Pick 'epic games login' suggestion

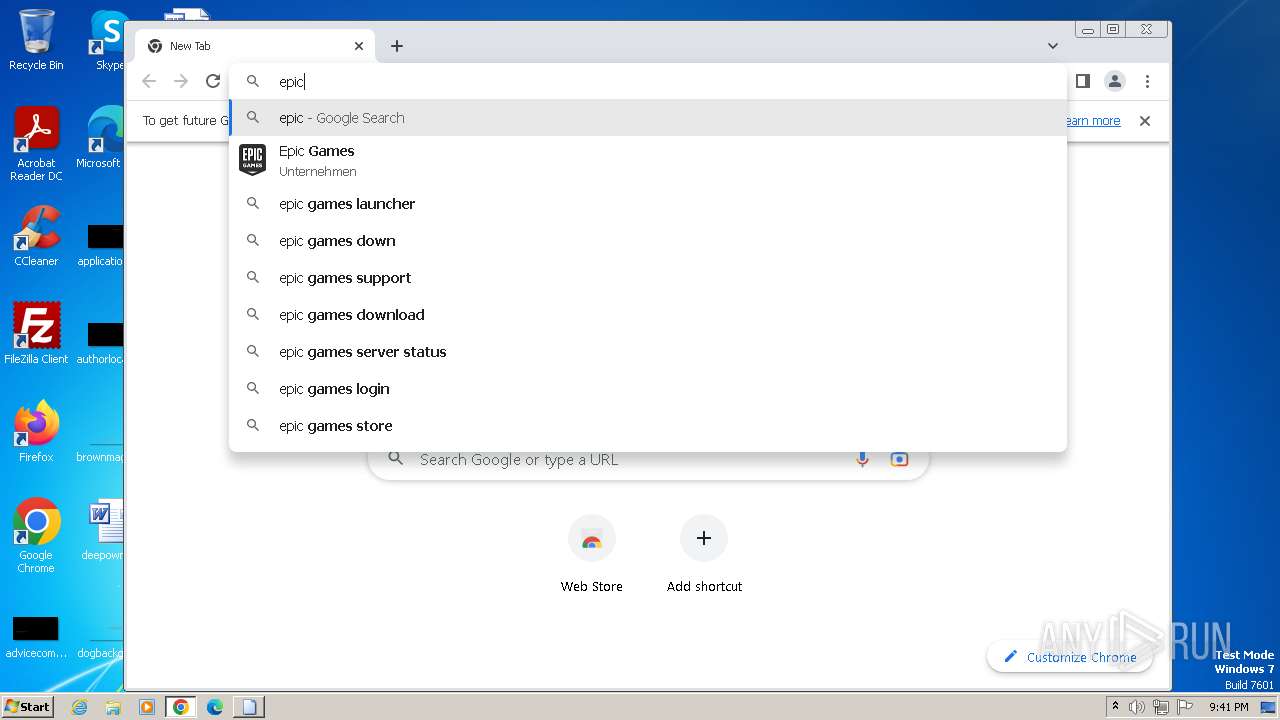point(648,389)
